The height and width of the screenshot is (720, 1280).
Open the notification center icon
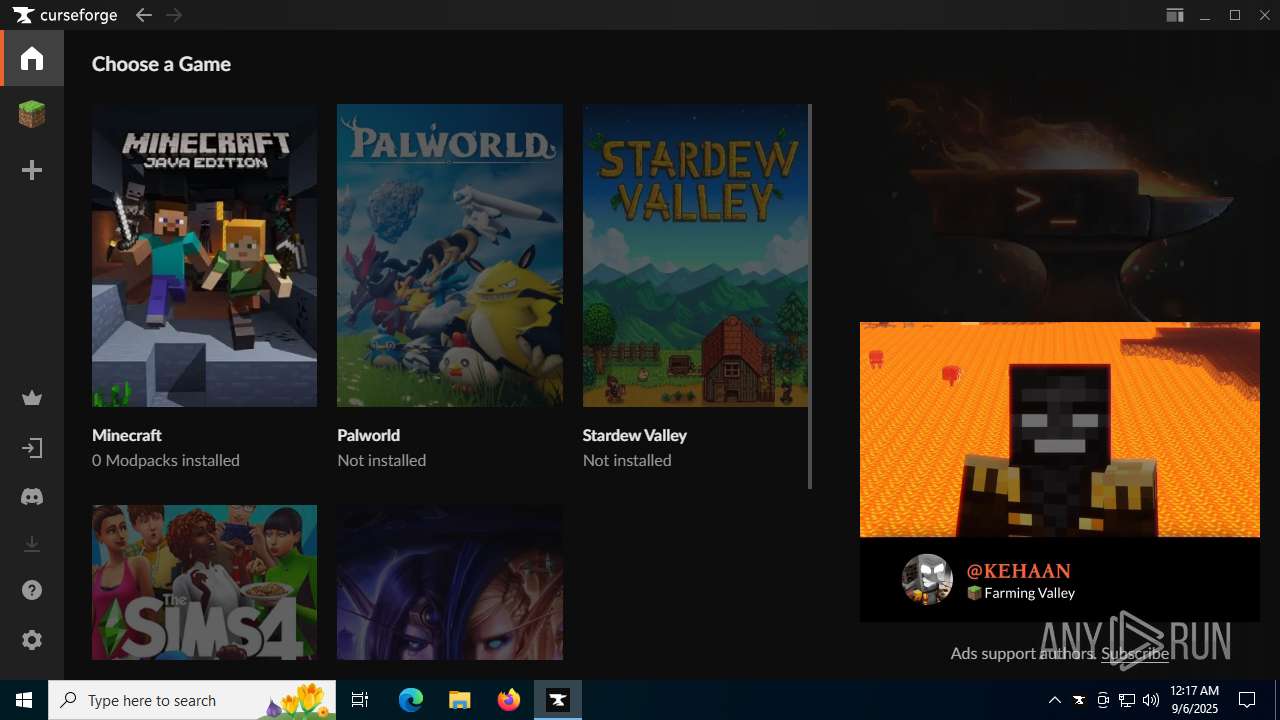point(1247,700)
